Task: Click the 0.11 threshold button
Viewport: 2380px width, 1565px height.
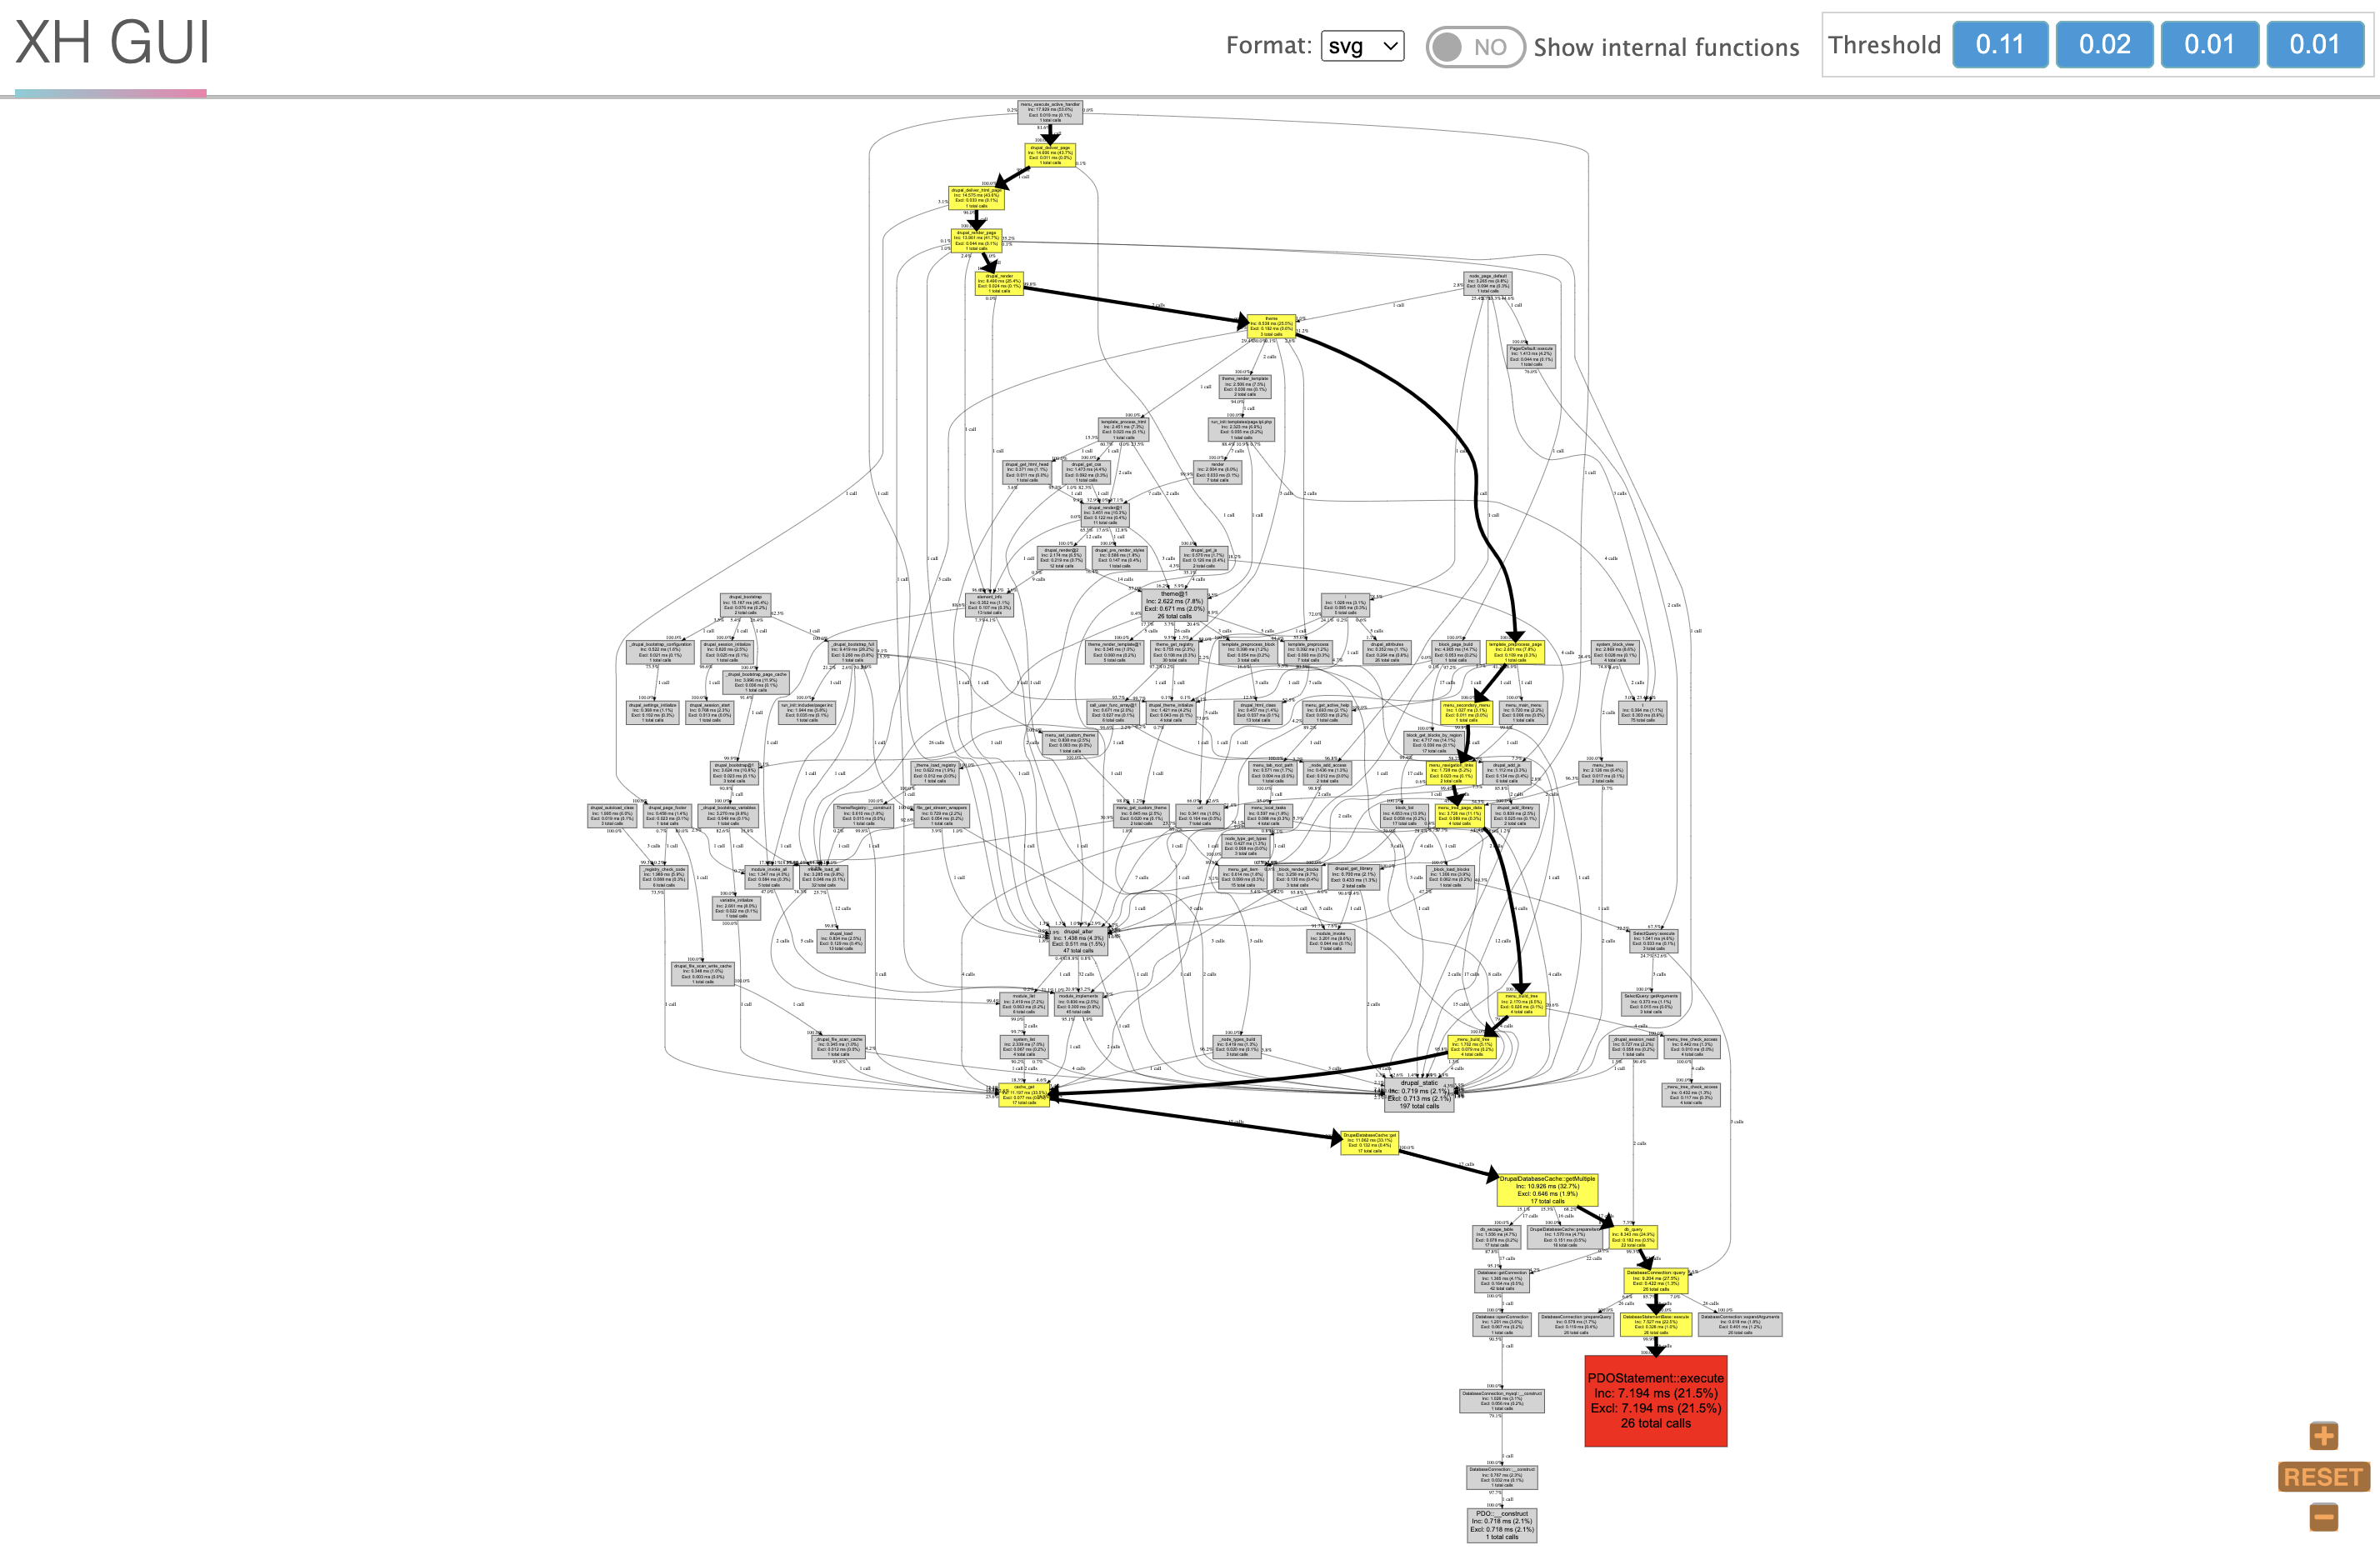Action: [1999, 45]
